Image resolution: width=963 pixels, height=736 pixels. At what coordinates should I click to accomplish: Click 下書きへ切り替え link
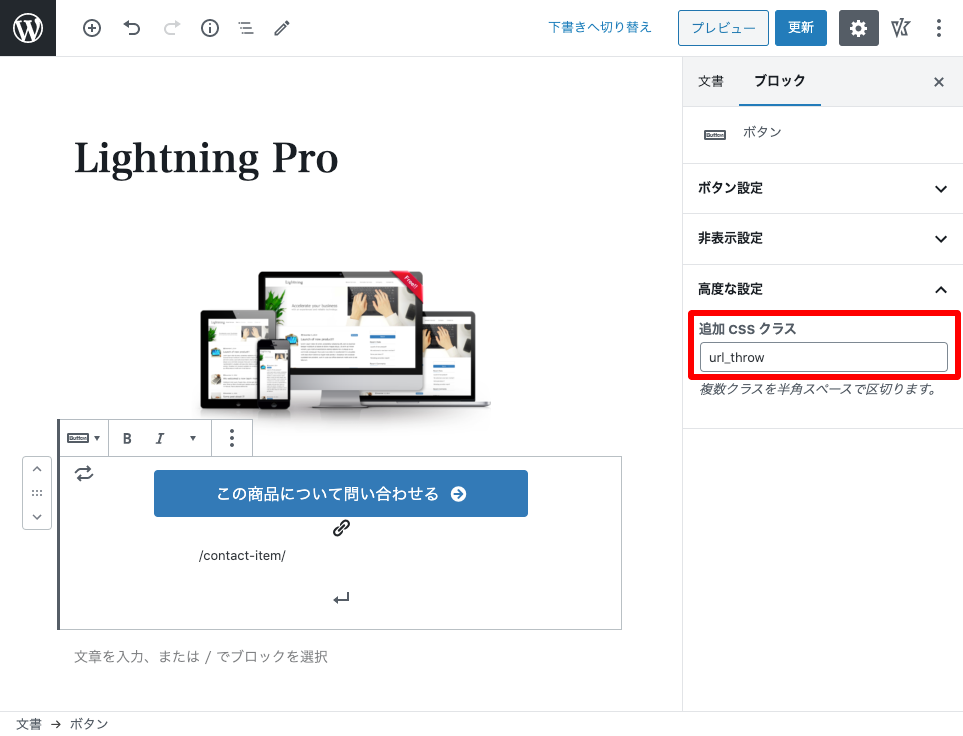[599, 28]
